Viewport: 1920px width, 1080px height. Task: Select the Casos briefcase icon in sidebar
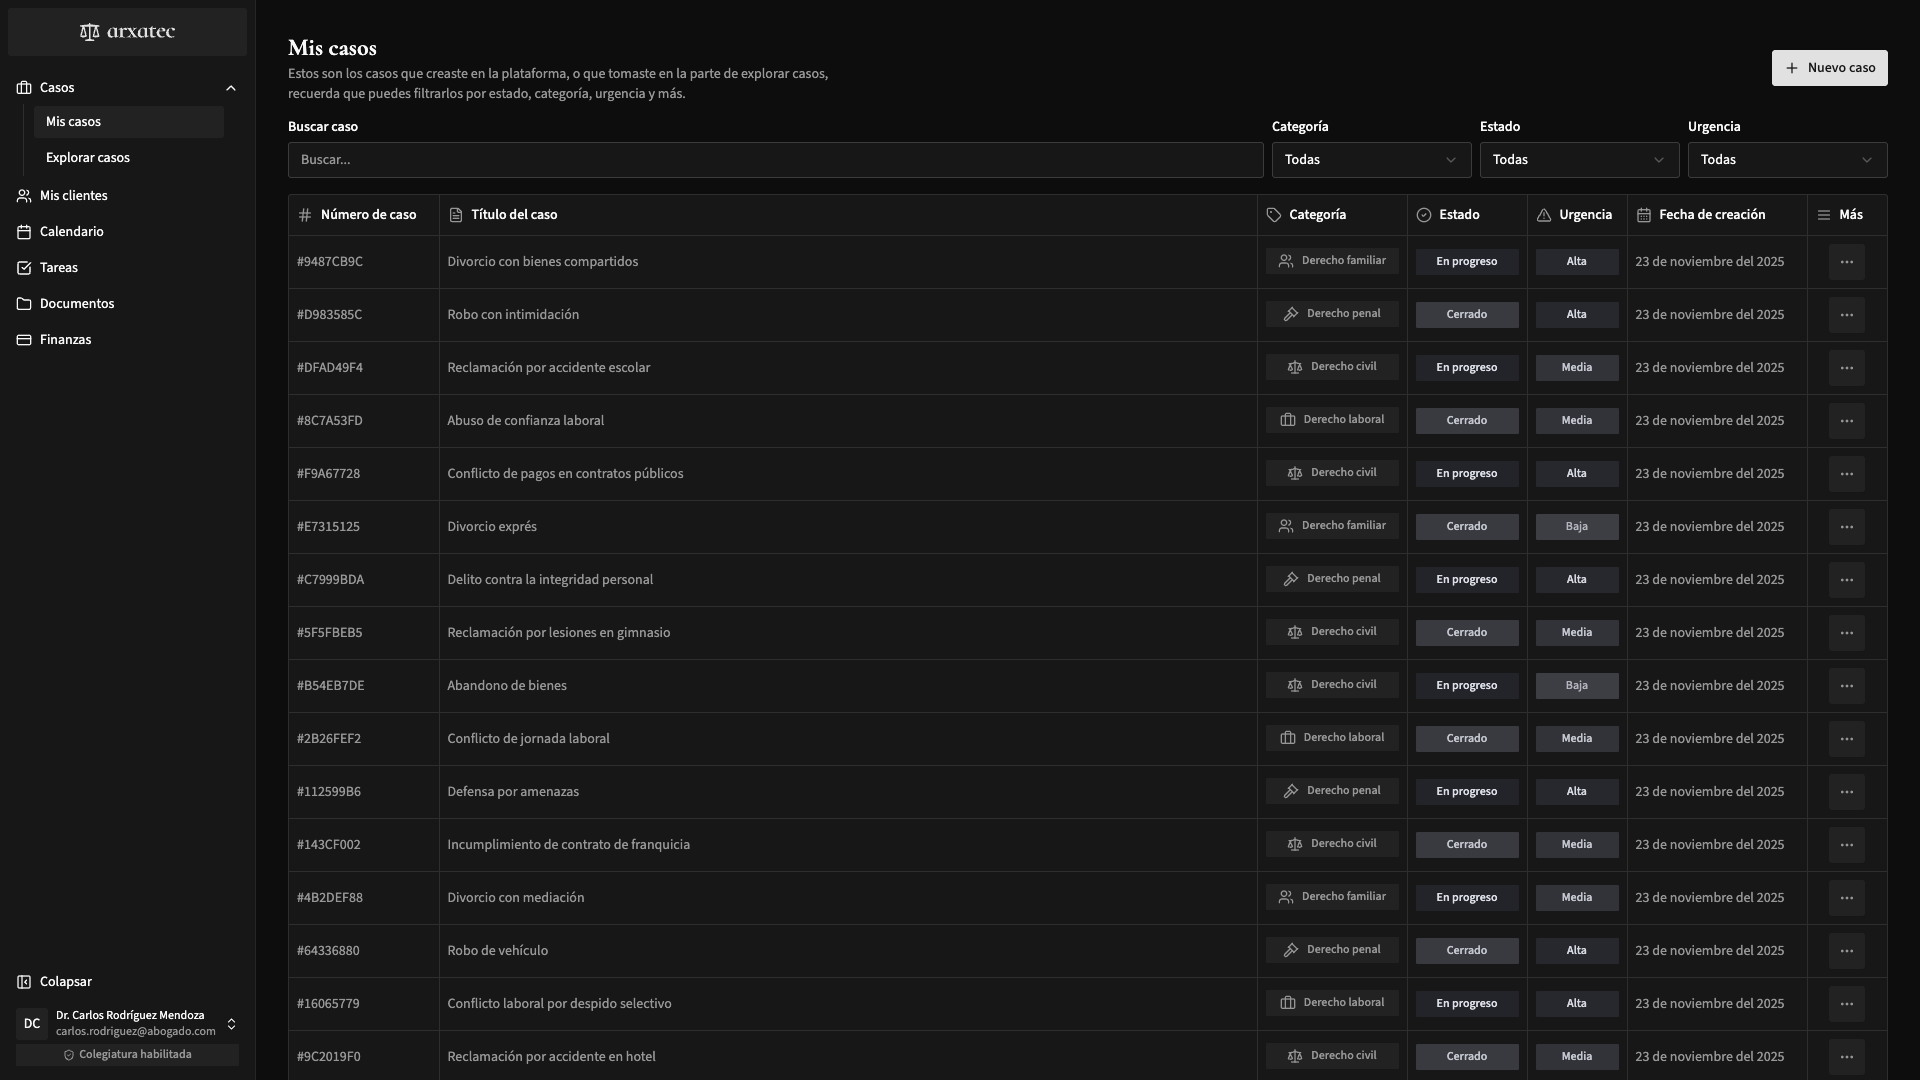tap(23, 88)
